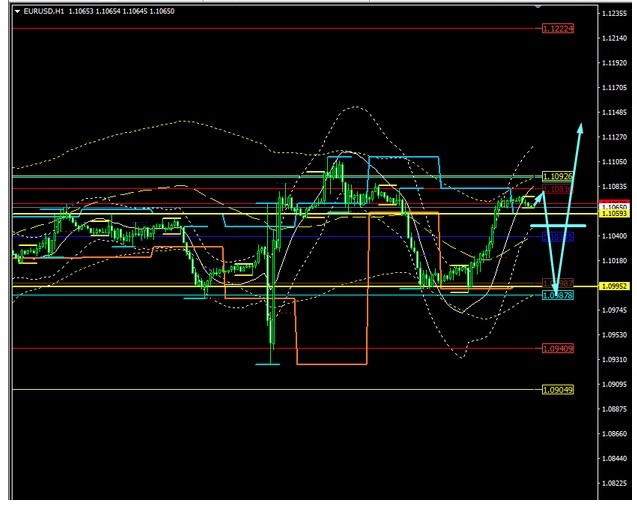Click the triangle beside the EURUSD,H1 title
Viewport: 637px width, 506px height.
17,11
